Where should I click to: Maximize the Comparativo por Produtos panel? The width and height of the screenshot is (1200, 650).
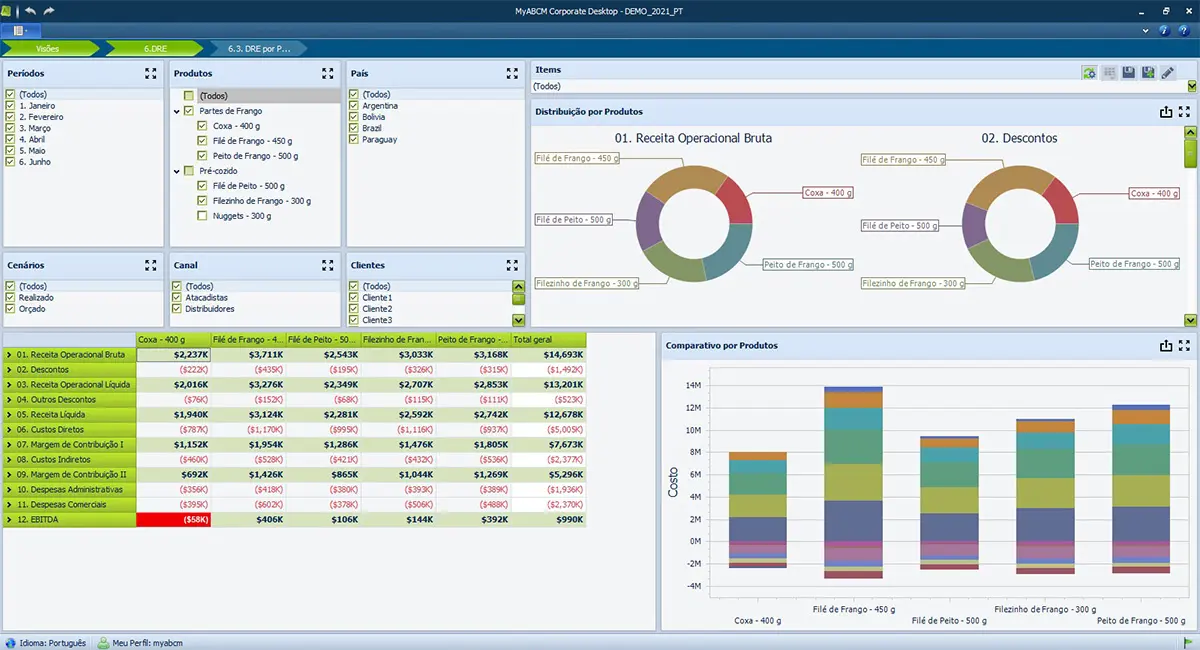1184,346
